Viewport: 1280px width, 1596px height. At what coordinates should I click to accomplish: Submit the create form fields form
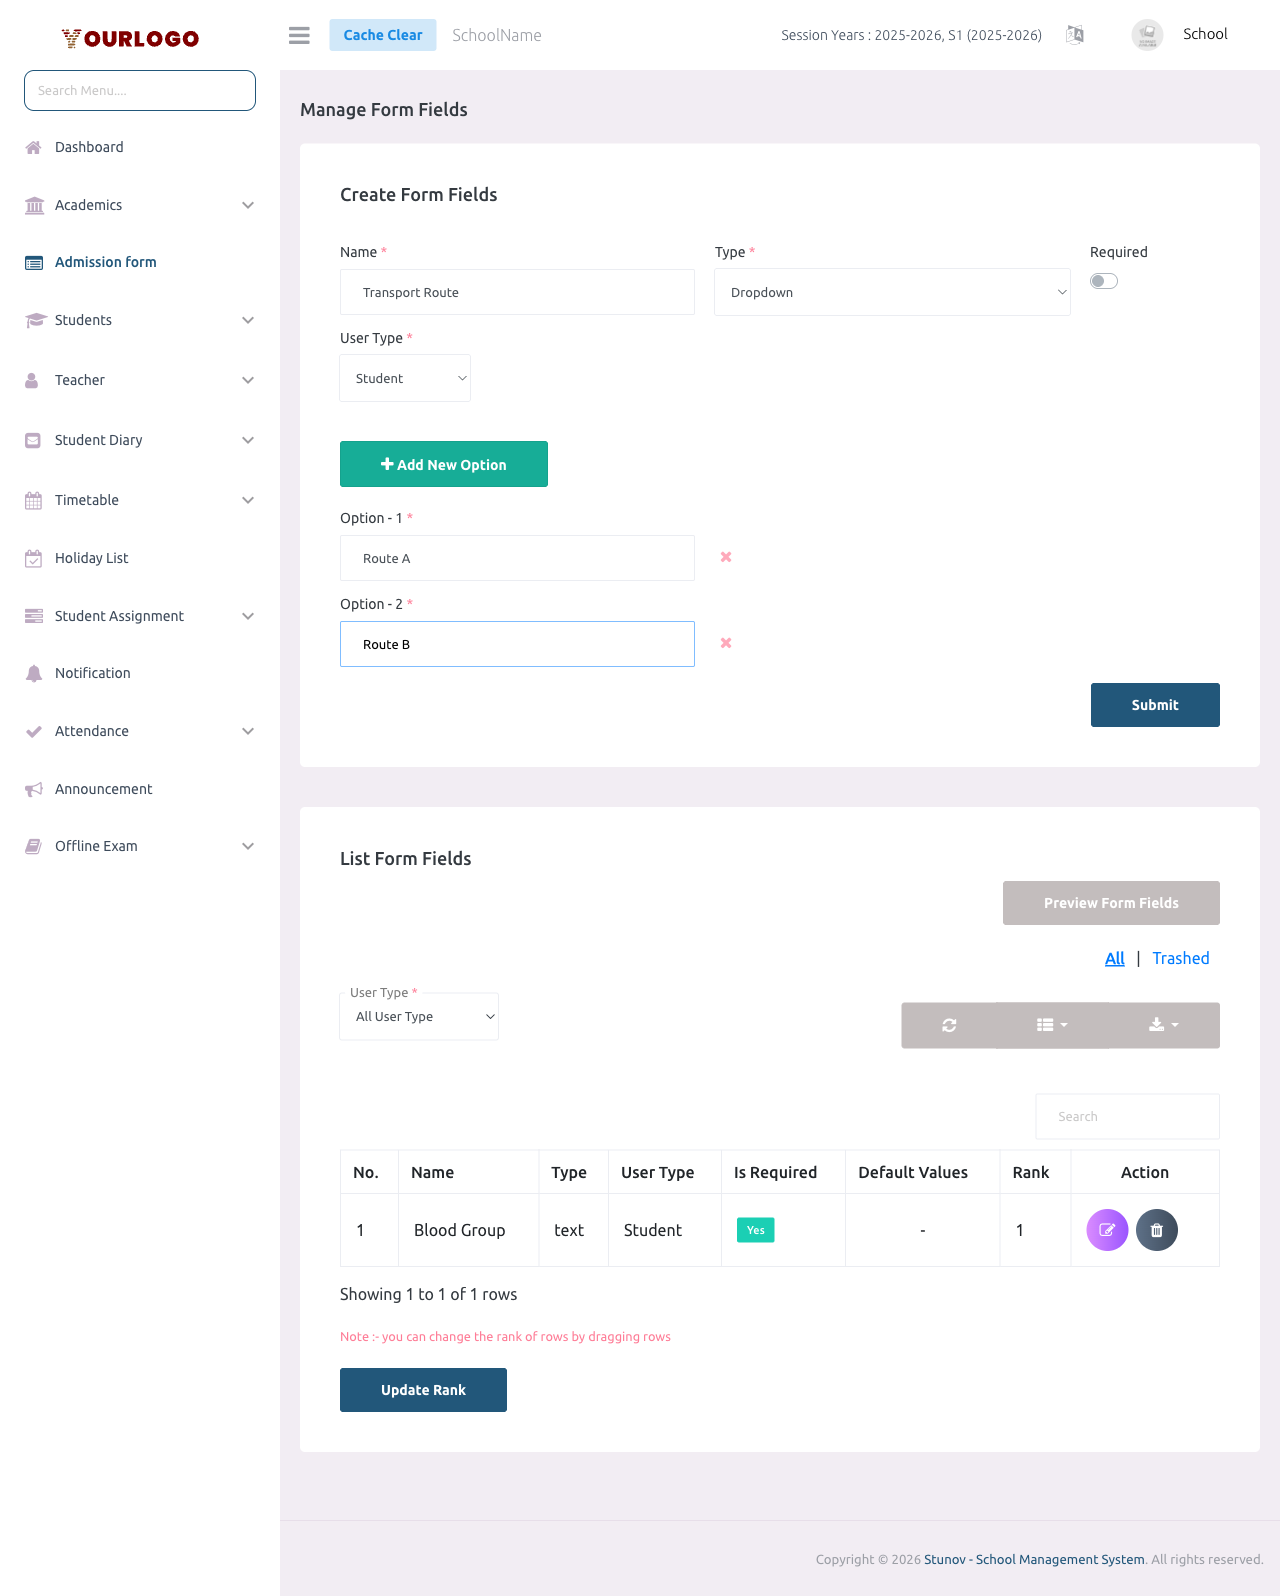(1155, 705)
